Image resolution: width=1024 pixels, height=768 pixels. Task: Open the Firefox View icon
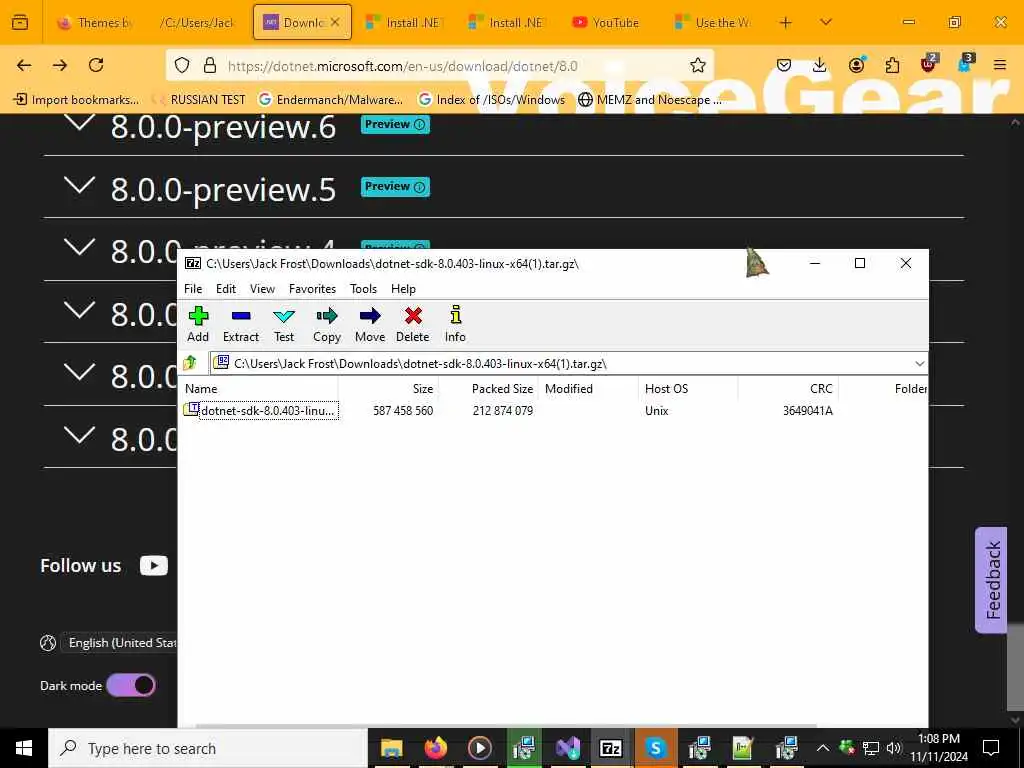click(20, 22)
